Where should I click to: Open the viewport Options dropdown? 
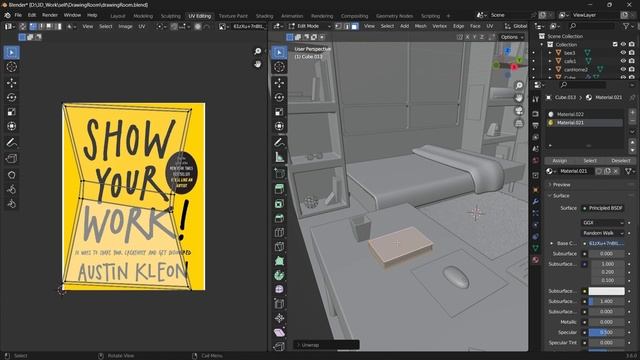pyautogui.click(x=512, y=37)
